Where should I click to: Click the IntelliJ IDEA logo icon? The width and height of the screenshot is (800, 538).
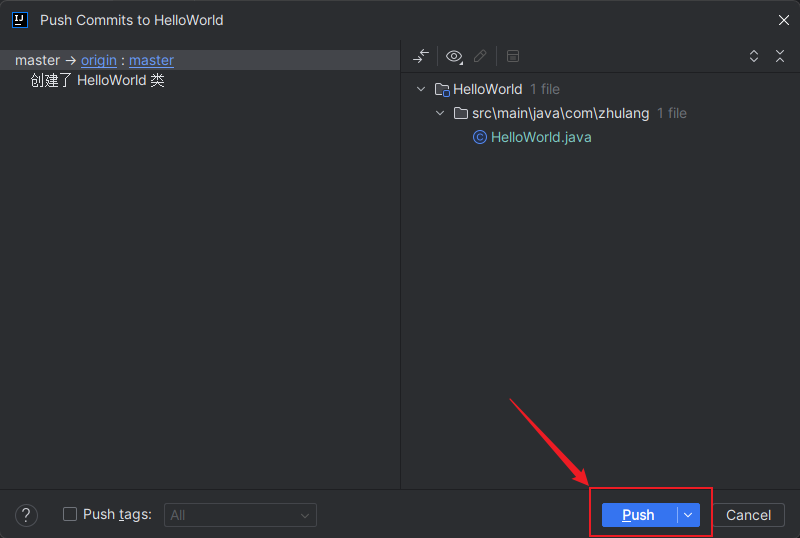click(x=20, y=20)
